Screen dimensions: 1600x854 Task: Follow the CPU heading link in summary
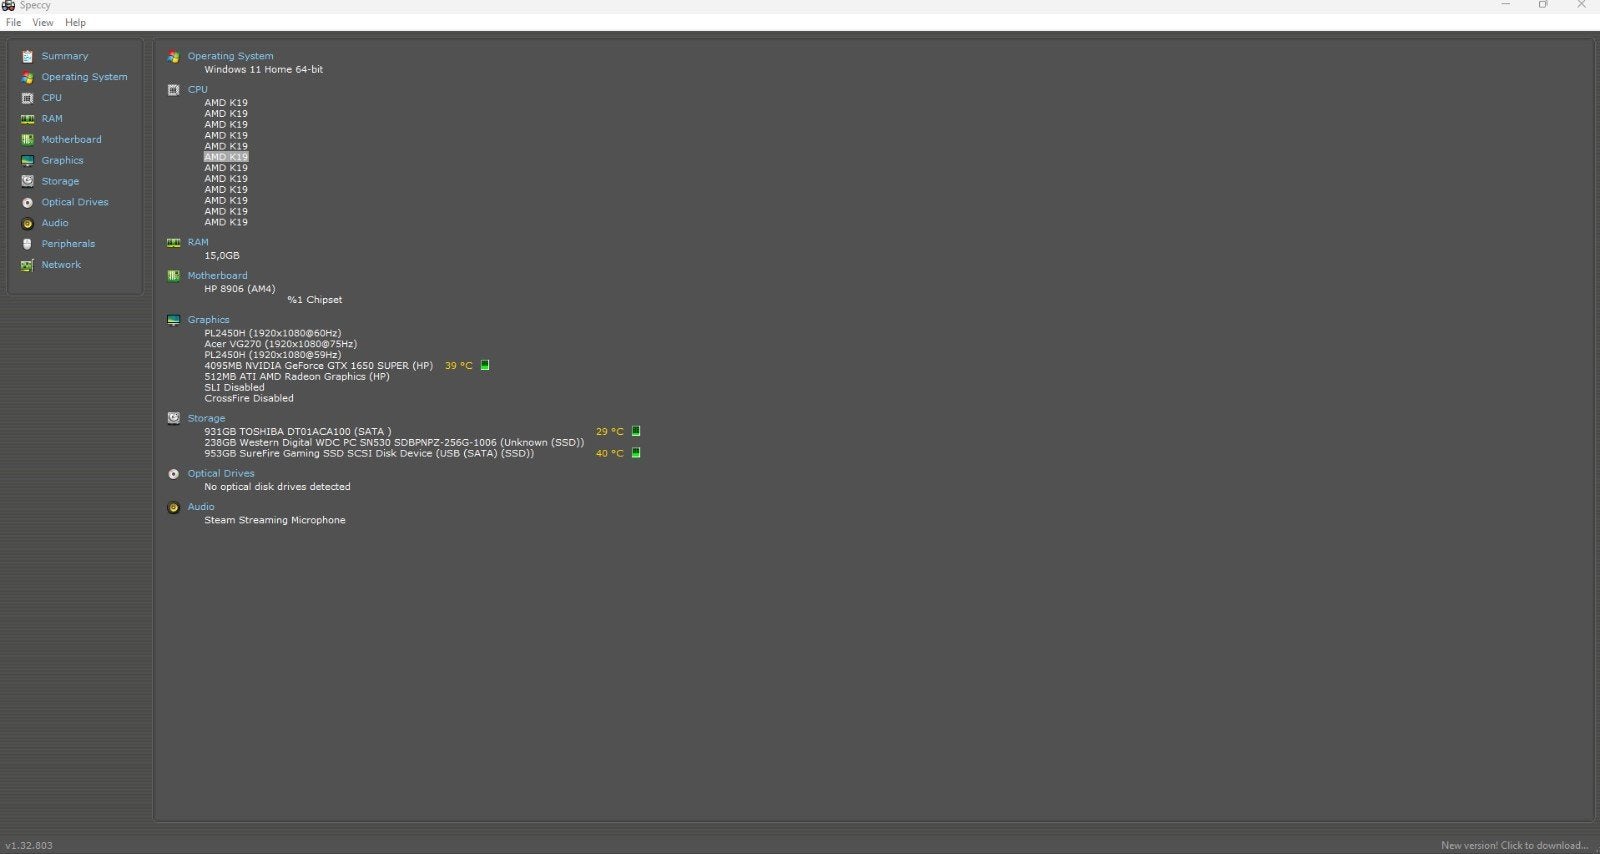click(x=198, y=89)
